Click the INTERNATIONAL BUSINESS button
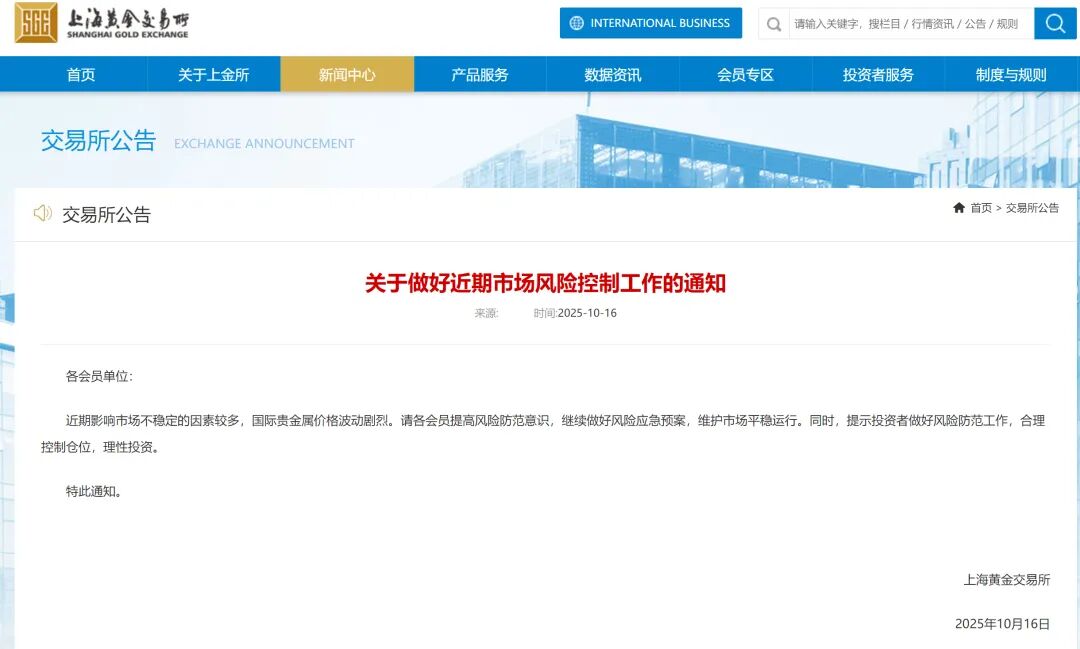Screen dimensions: 1080x649 [651, 23]
